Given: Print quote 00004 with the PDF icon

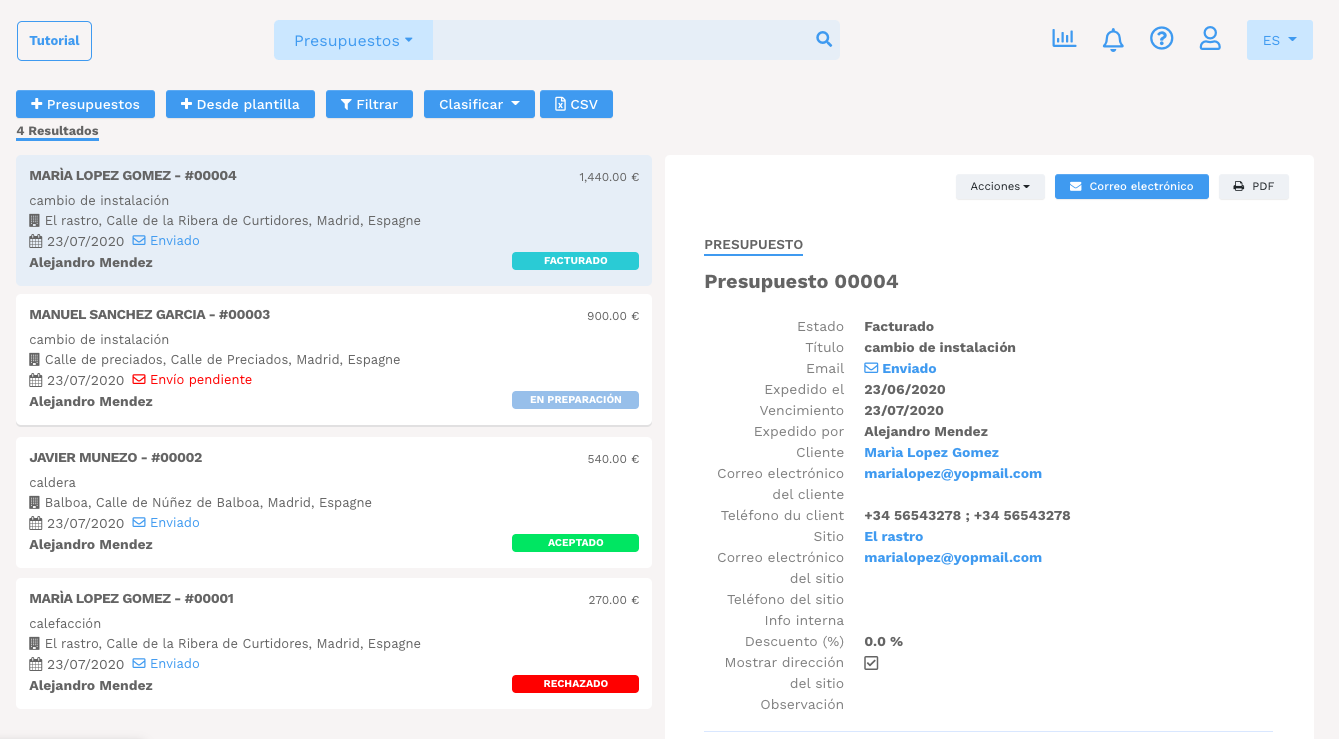Looking at the screenshot, I should (x=1253, y=186).
